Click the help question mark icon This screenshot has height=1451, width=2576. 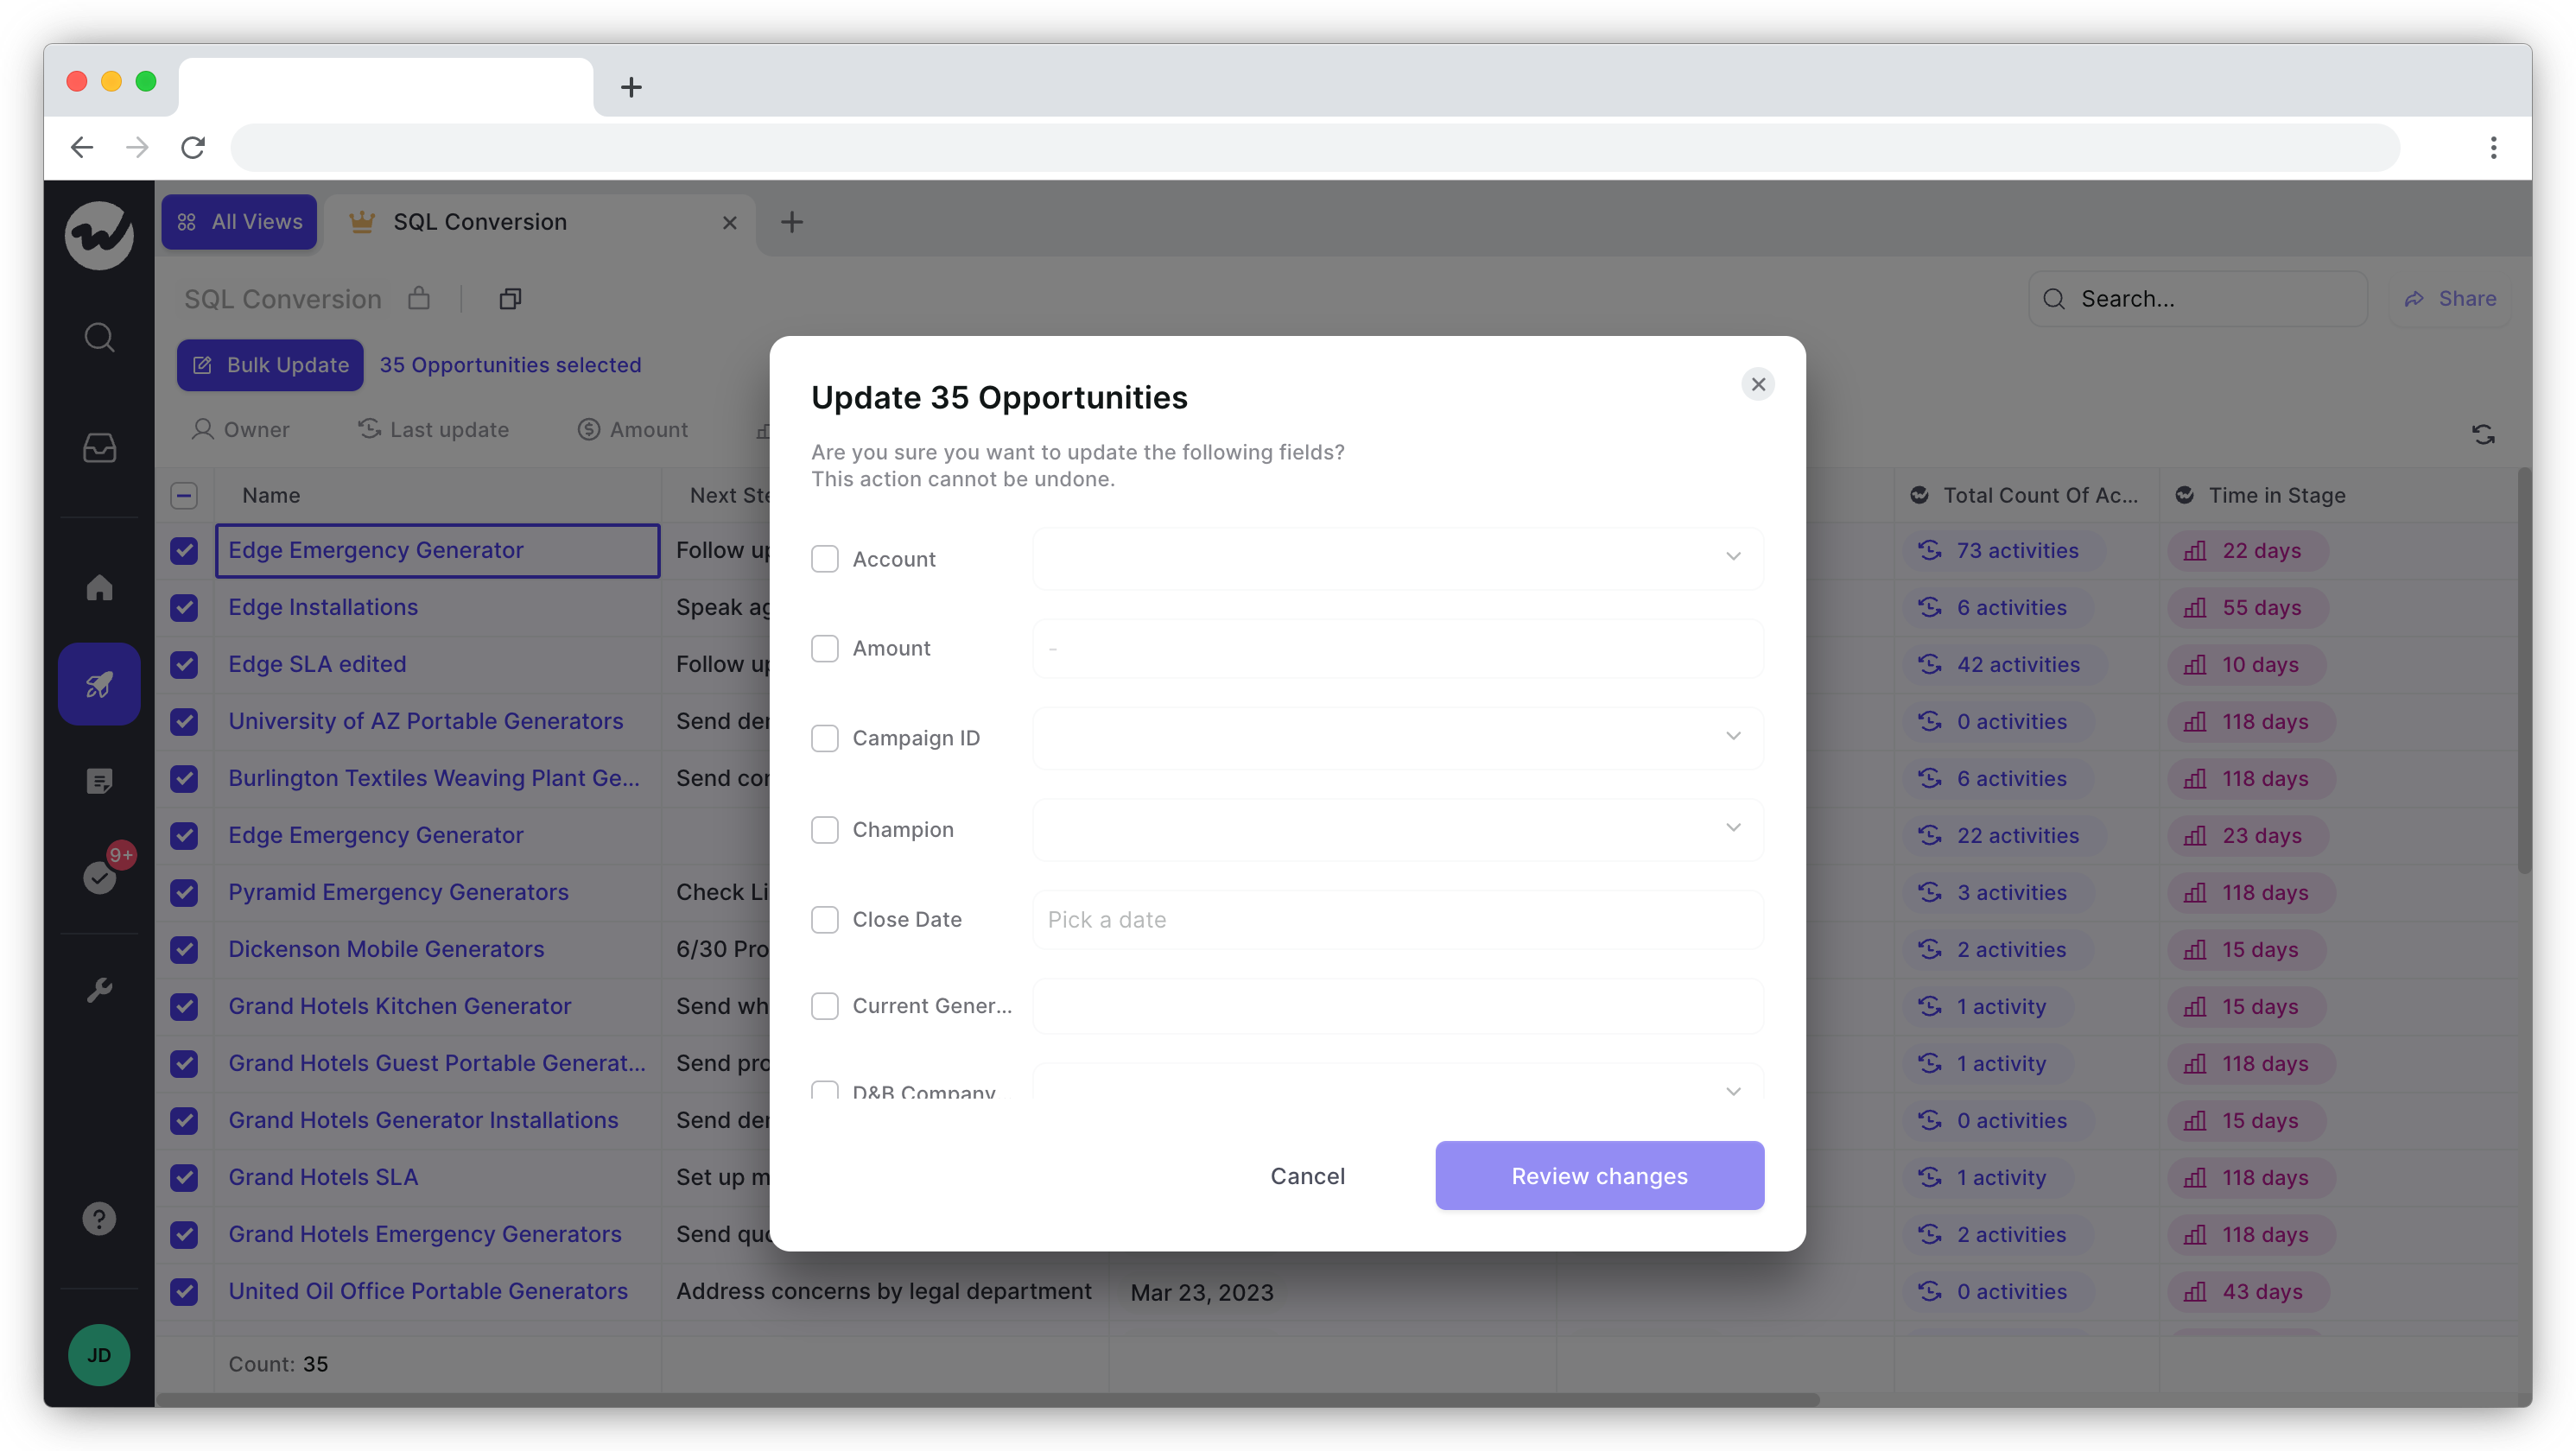coord(99,1218)
